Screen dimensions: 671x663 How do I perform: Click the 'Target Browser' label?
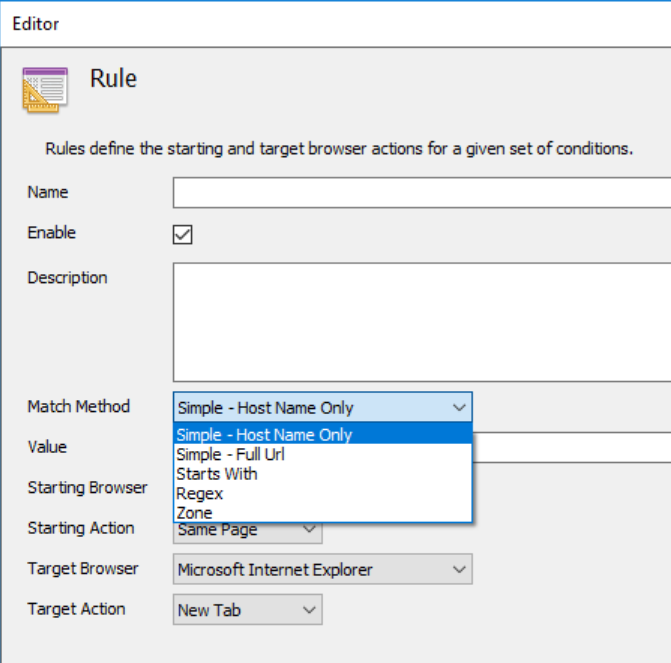83,569
